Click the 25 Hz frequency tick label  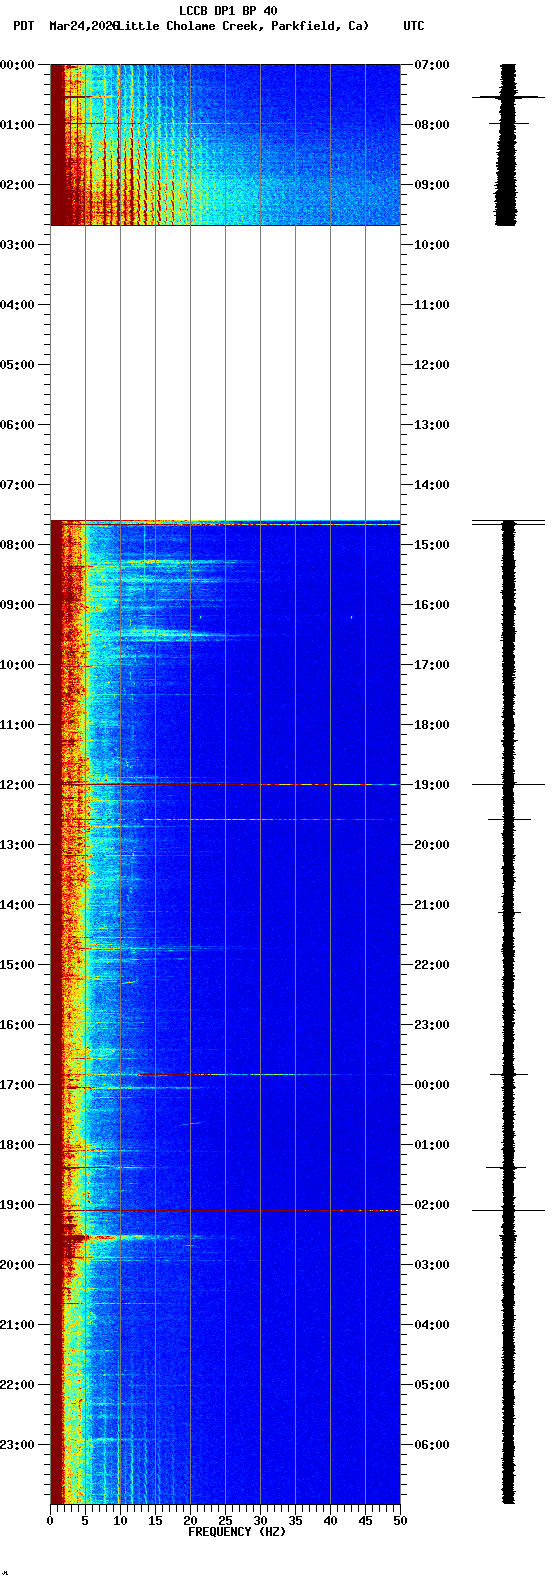point(225,1521)
